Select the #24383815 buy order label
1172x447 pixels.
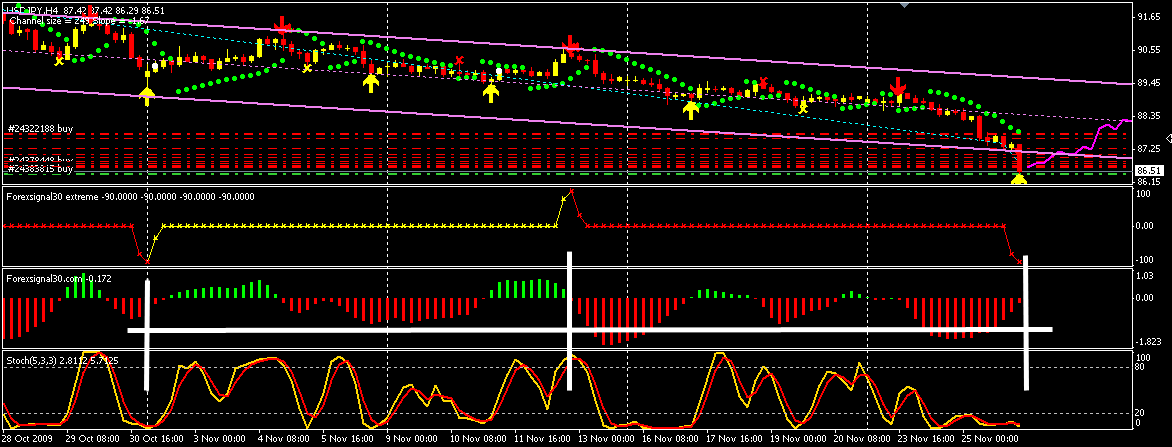click(x=41, y=169)
